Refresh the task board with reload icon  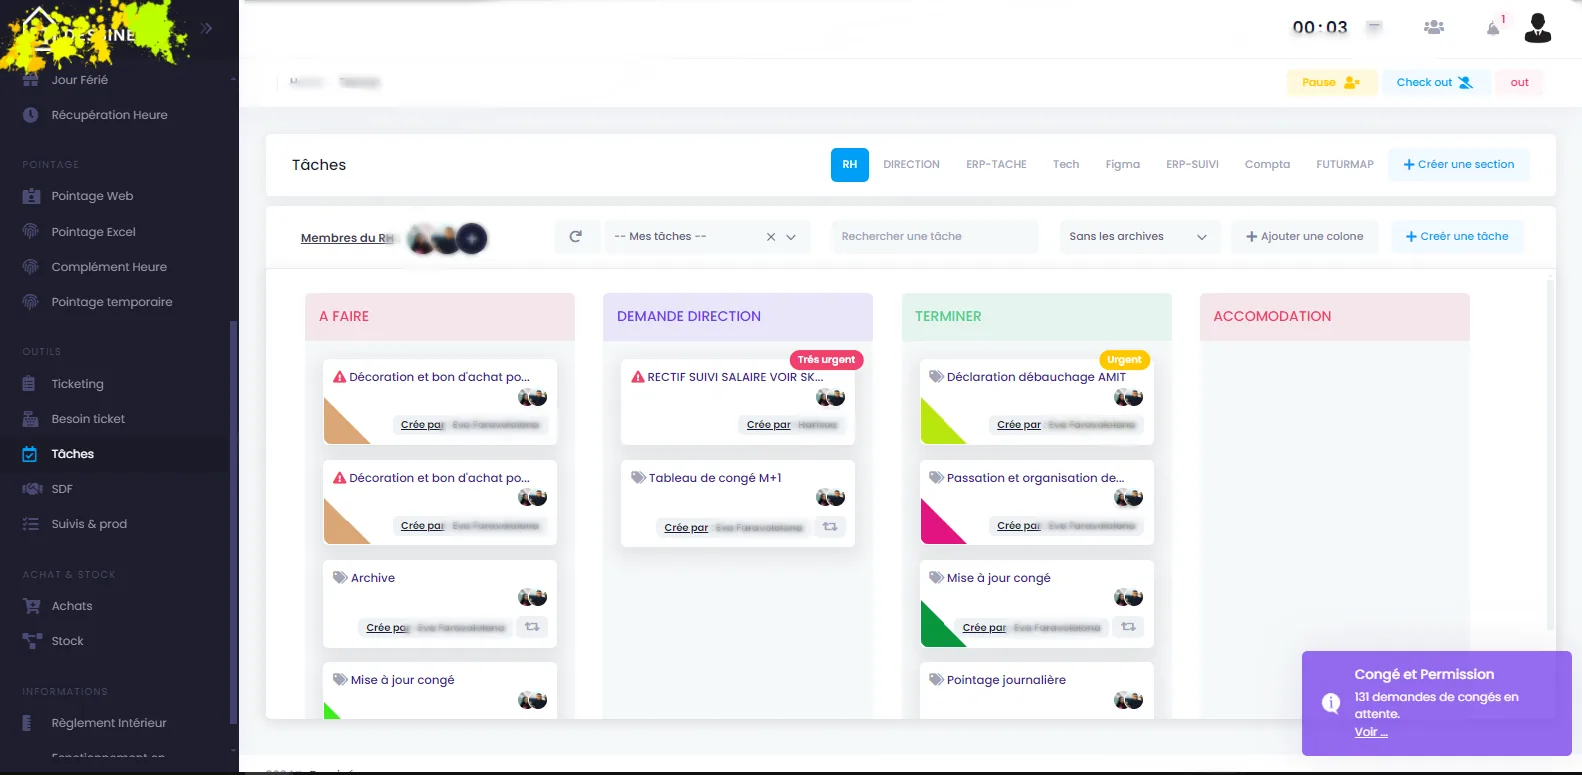click(x=576, y=237)
